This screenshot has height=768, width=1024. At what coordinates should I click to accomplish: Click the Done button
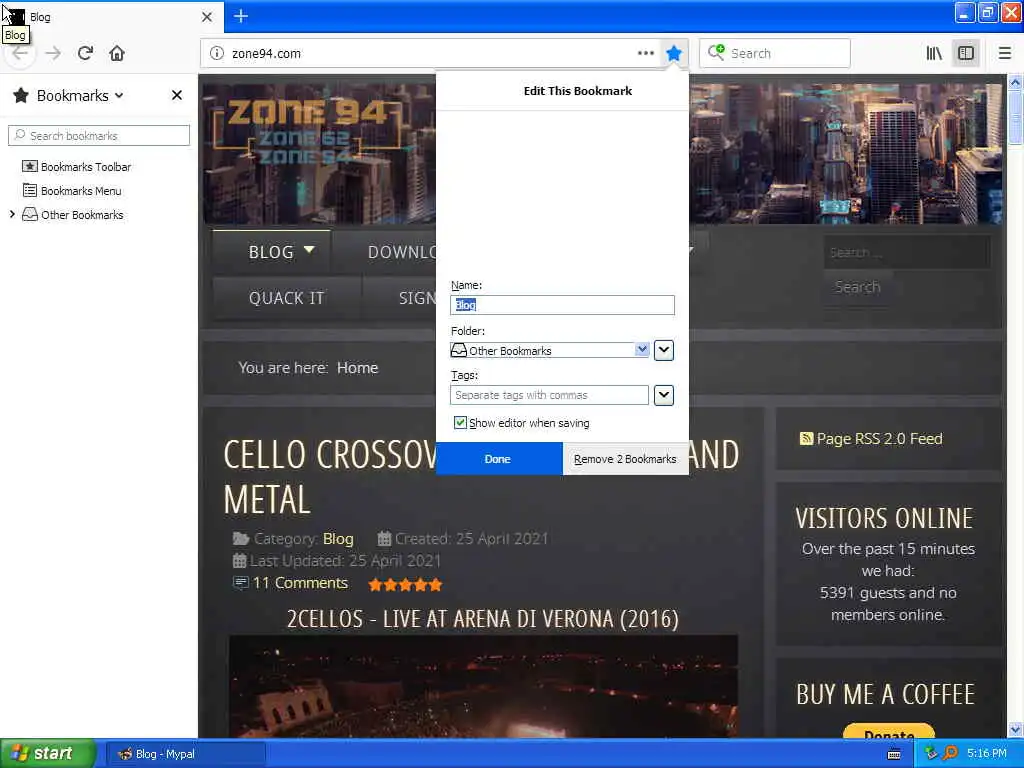[x=498, y=459]
